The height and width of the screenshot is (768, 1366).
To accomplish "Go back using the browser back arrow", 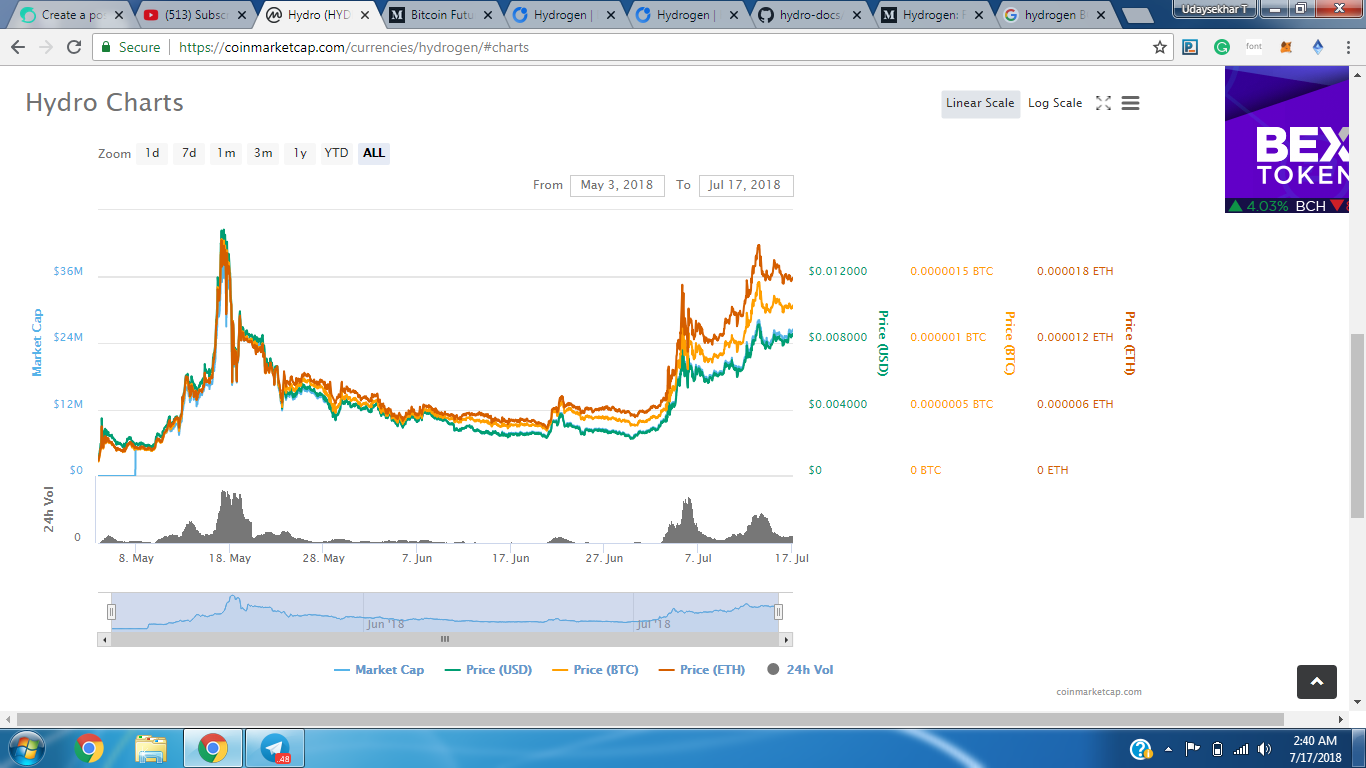I will pos(18,47).
